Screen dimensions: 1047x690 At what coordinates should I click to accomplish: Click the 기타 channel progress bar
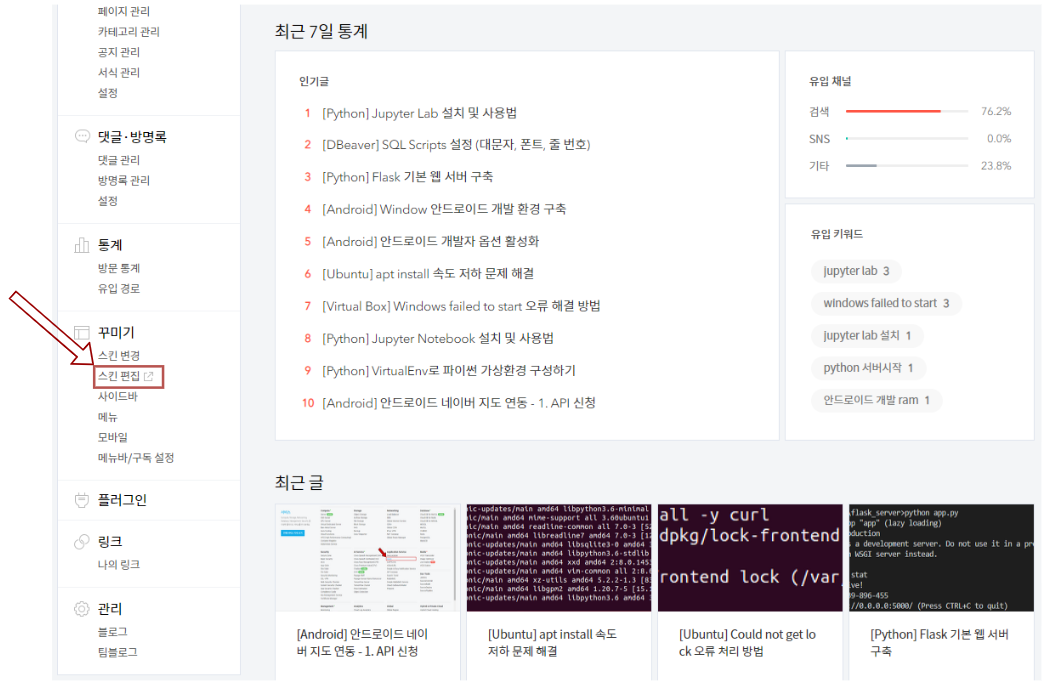point(907,165)
